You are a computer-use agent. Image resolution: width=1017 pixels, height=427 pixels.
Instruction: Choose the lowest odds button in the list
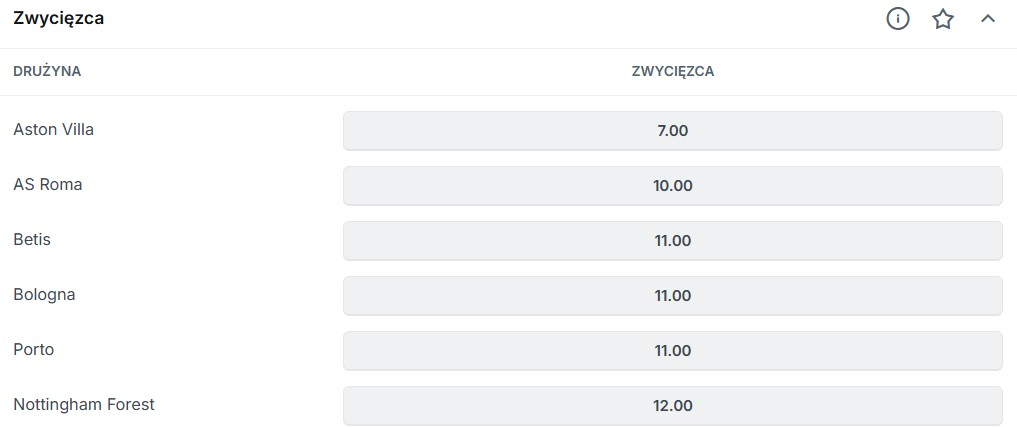(672, 130)
